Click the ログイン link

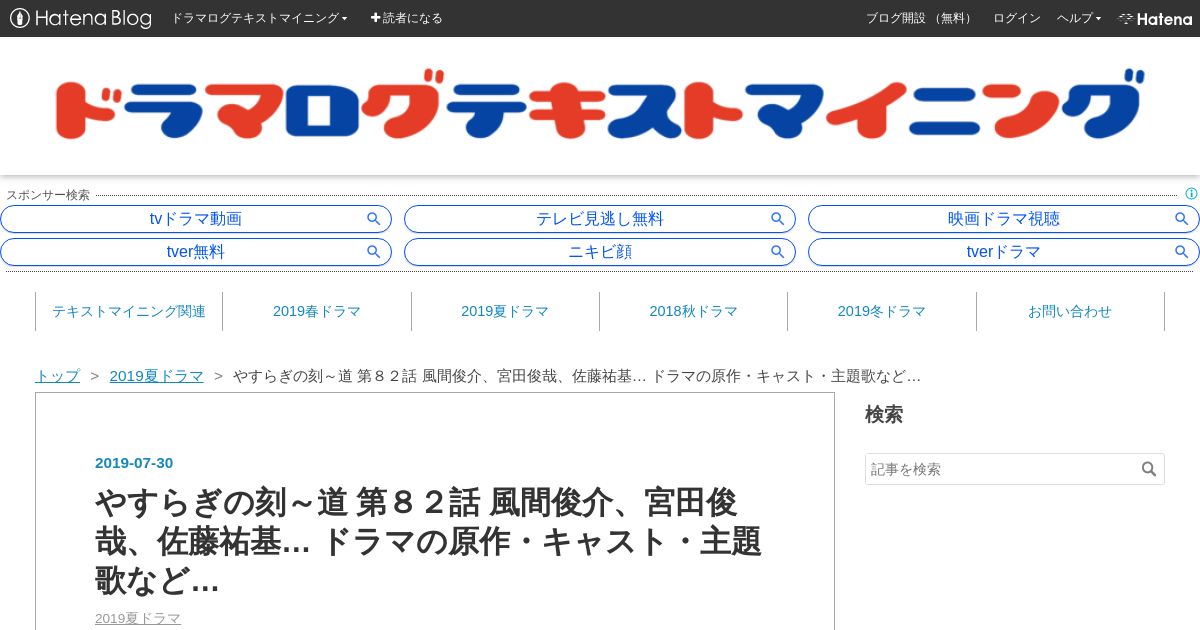pos(1016,18)
